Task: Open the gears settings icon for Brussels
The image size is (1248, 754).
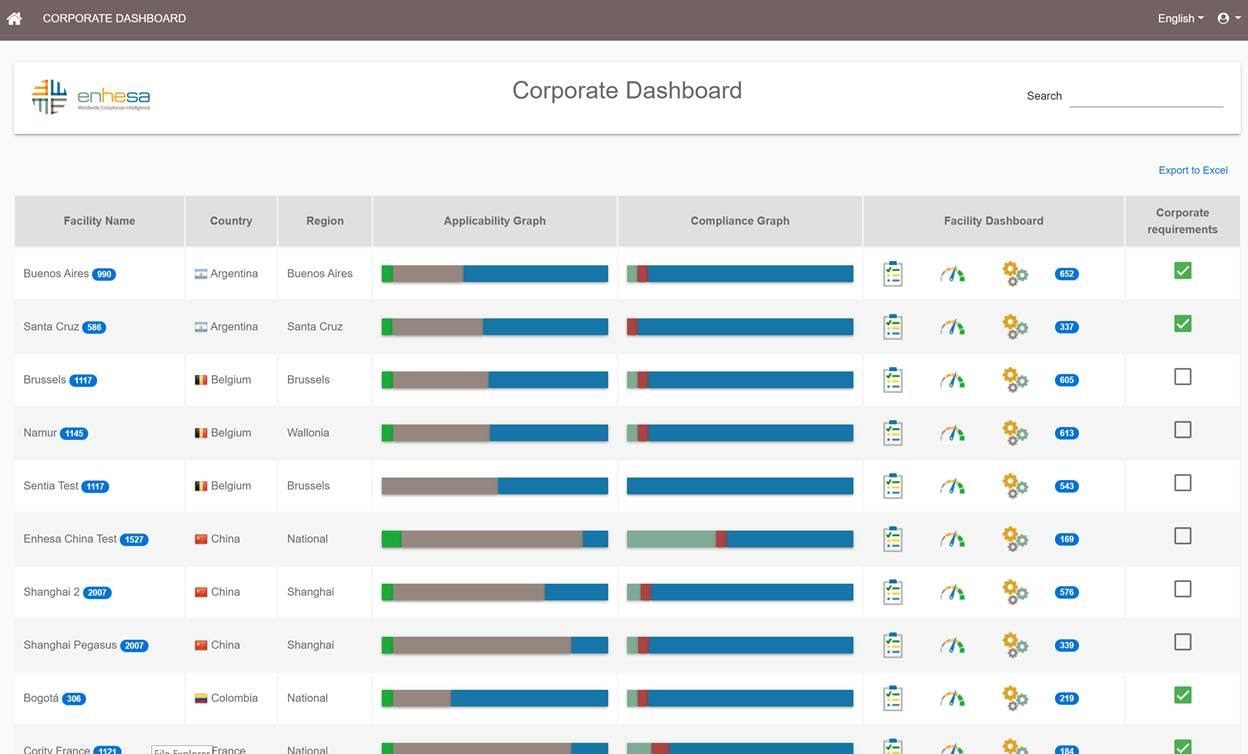Action: tap(1015, 380)
